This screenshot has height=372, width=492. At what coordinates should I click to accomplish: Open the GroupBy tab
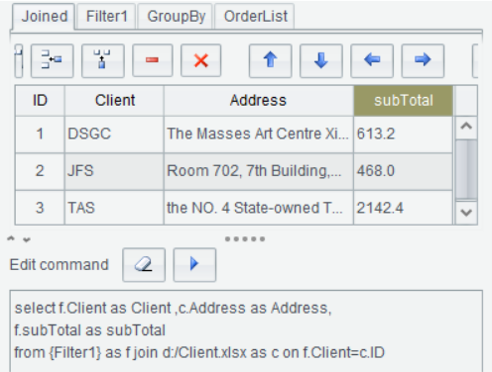click(x=176, y=16)
